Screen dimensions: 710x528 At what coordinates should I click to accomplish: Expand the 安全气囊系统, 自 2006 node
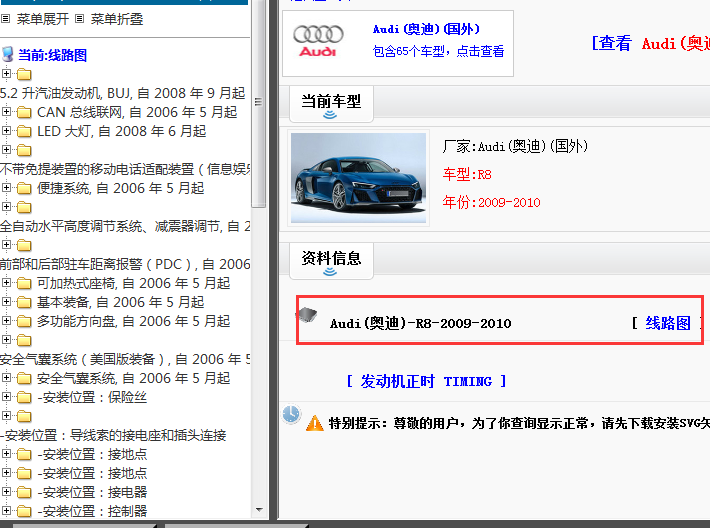pos(6,378)
